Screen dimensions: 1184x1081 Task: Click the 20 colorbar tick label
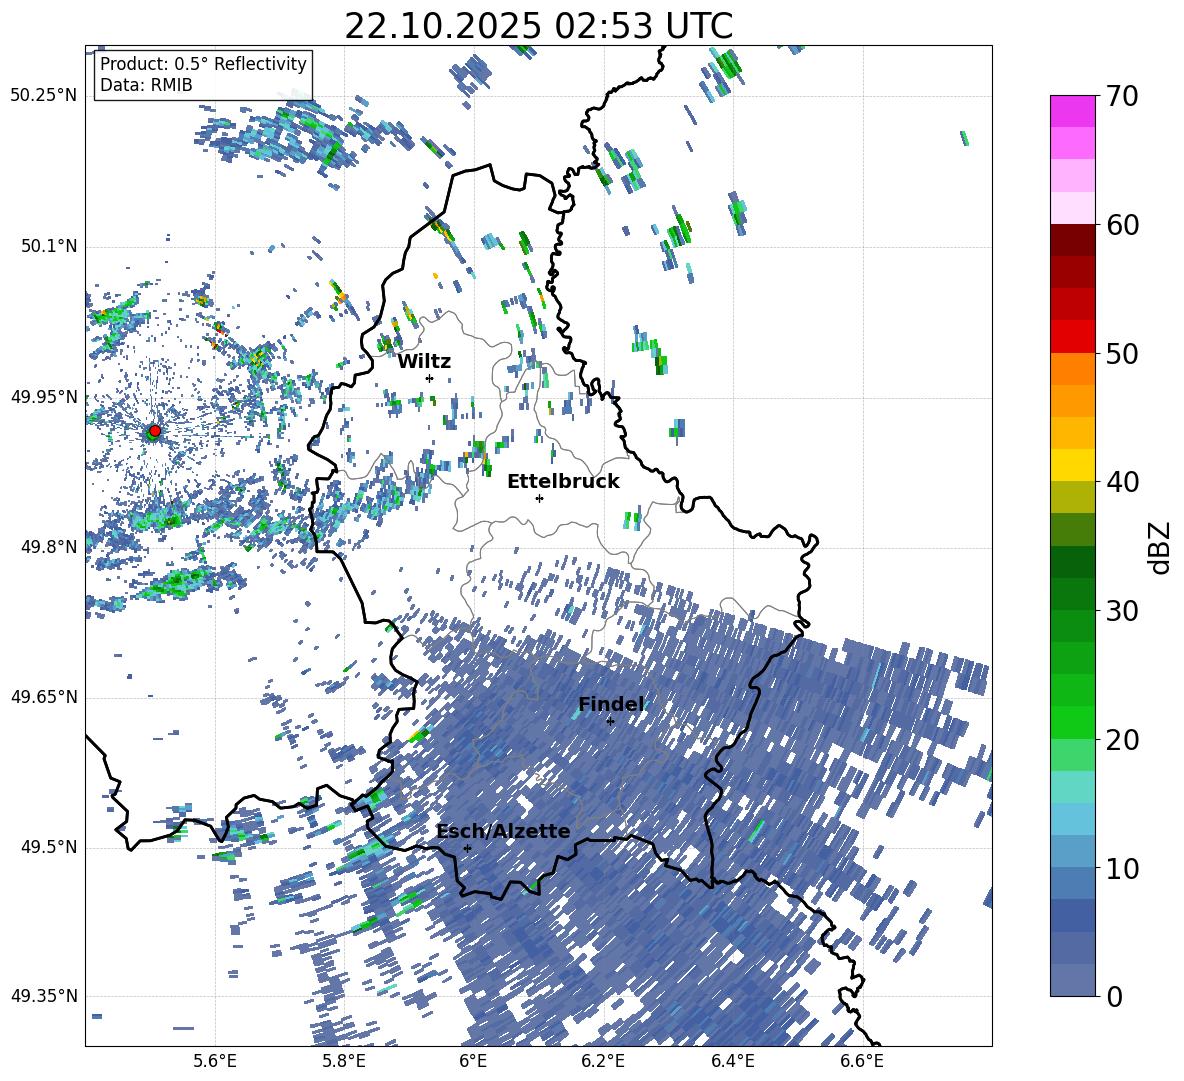[x=1122, y=740]
